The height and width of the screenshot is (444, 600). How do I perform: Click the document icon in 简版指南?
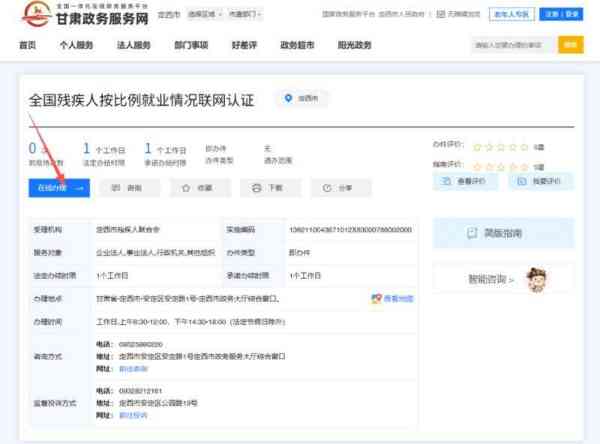coord(472,233)
